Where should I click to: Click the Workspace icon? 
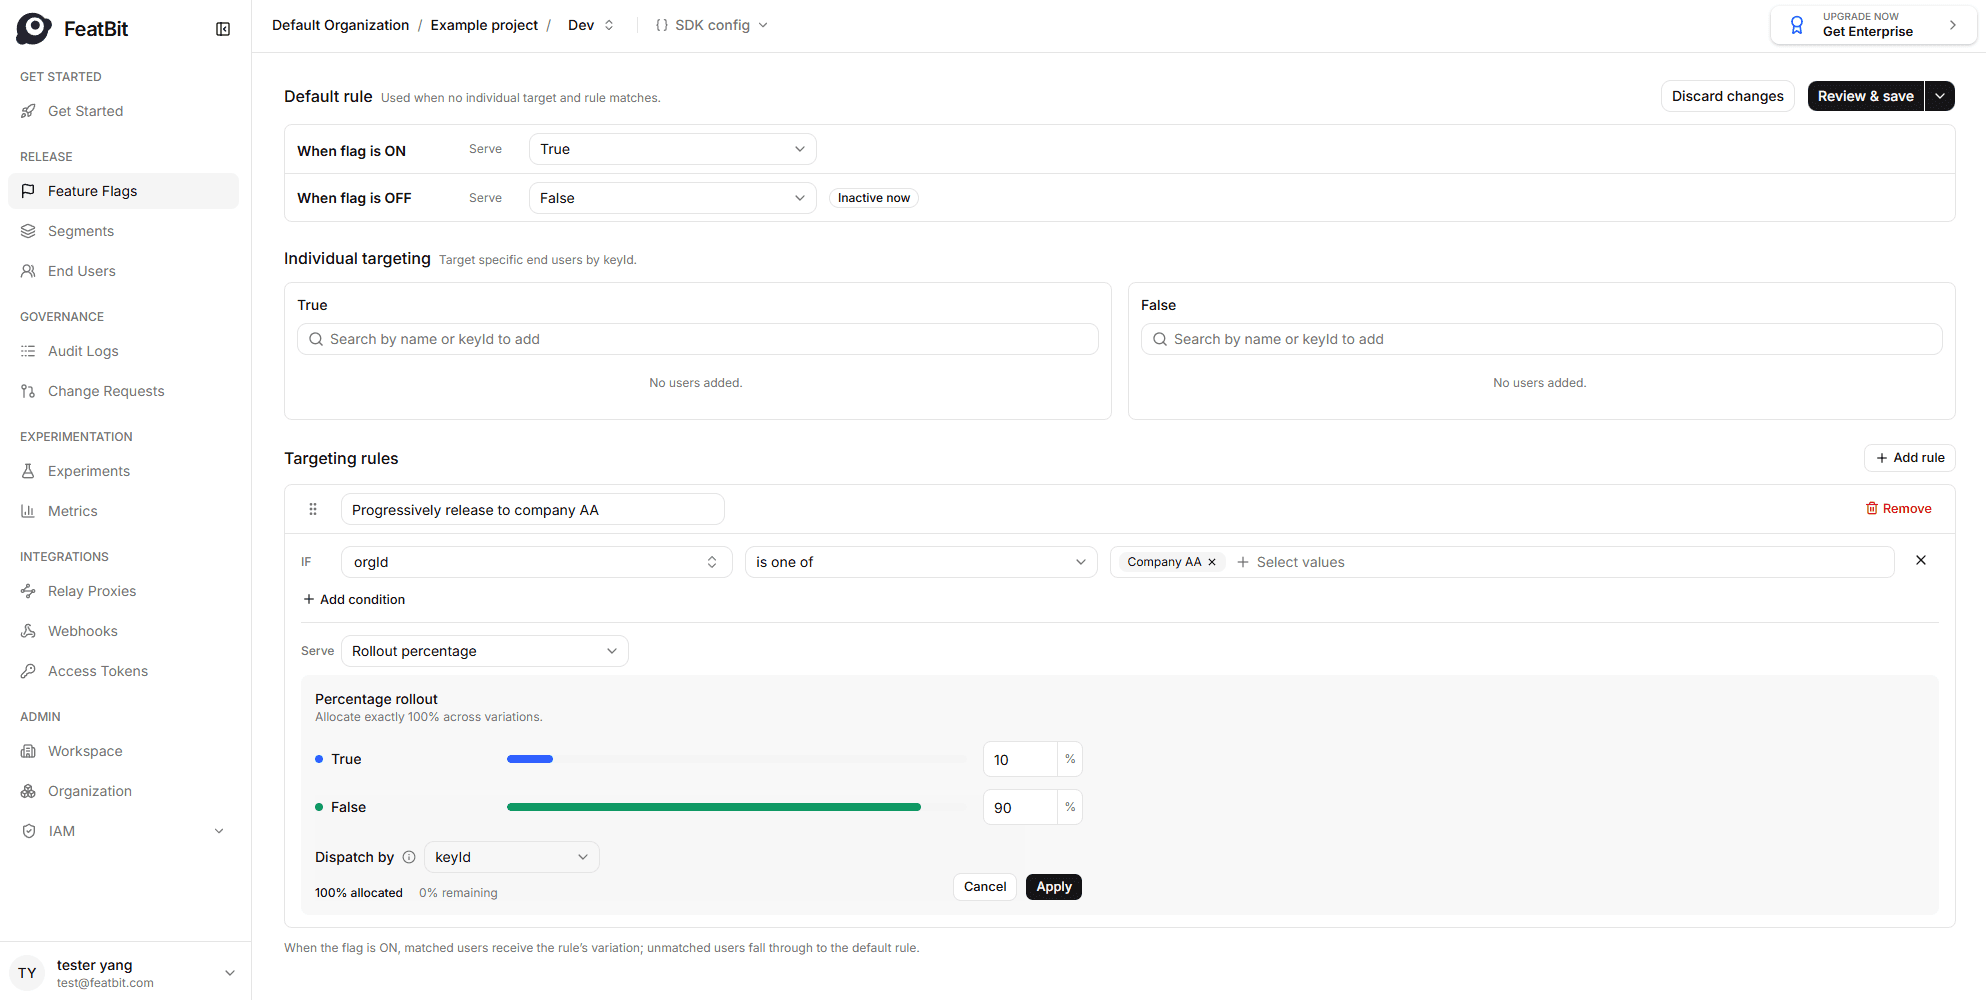(28, 751)
